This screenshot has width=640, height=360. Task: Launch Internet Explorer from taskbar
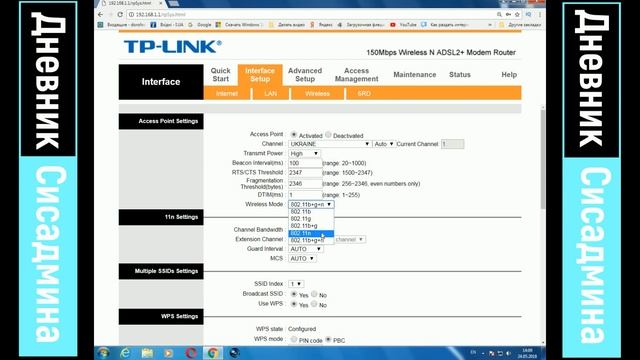click(125, 353)
